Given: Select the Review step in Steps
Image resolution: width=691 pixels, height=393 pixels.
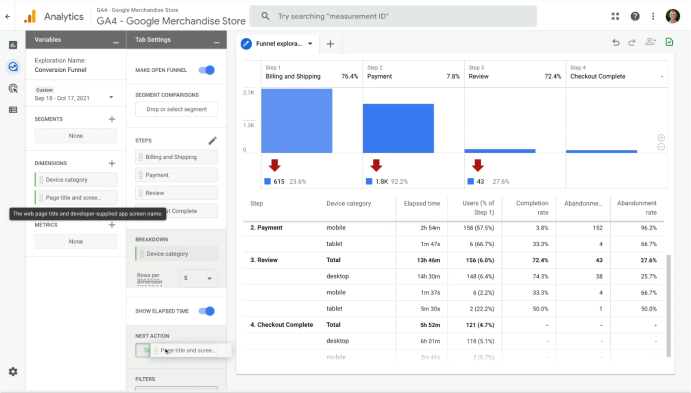Looking at the screenshot, I should click(x=176, y=193).
